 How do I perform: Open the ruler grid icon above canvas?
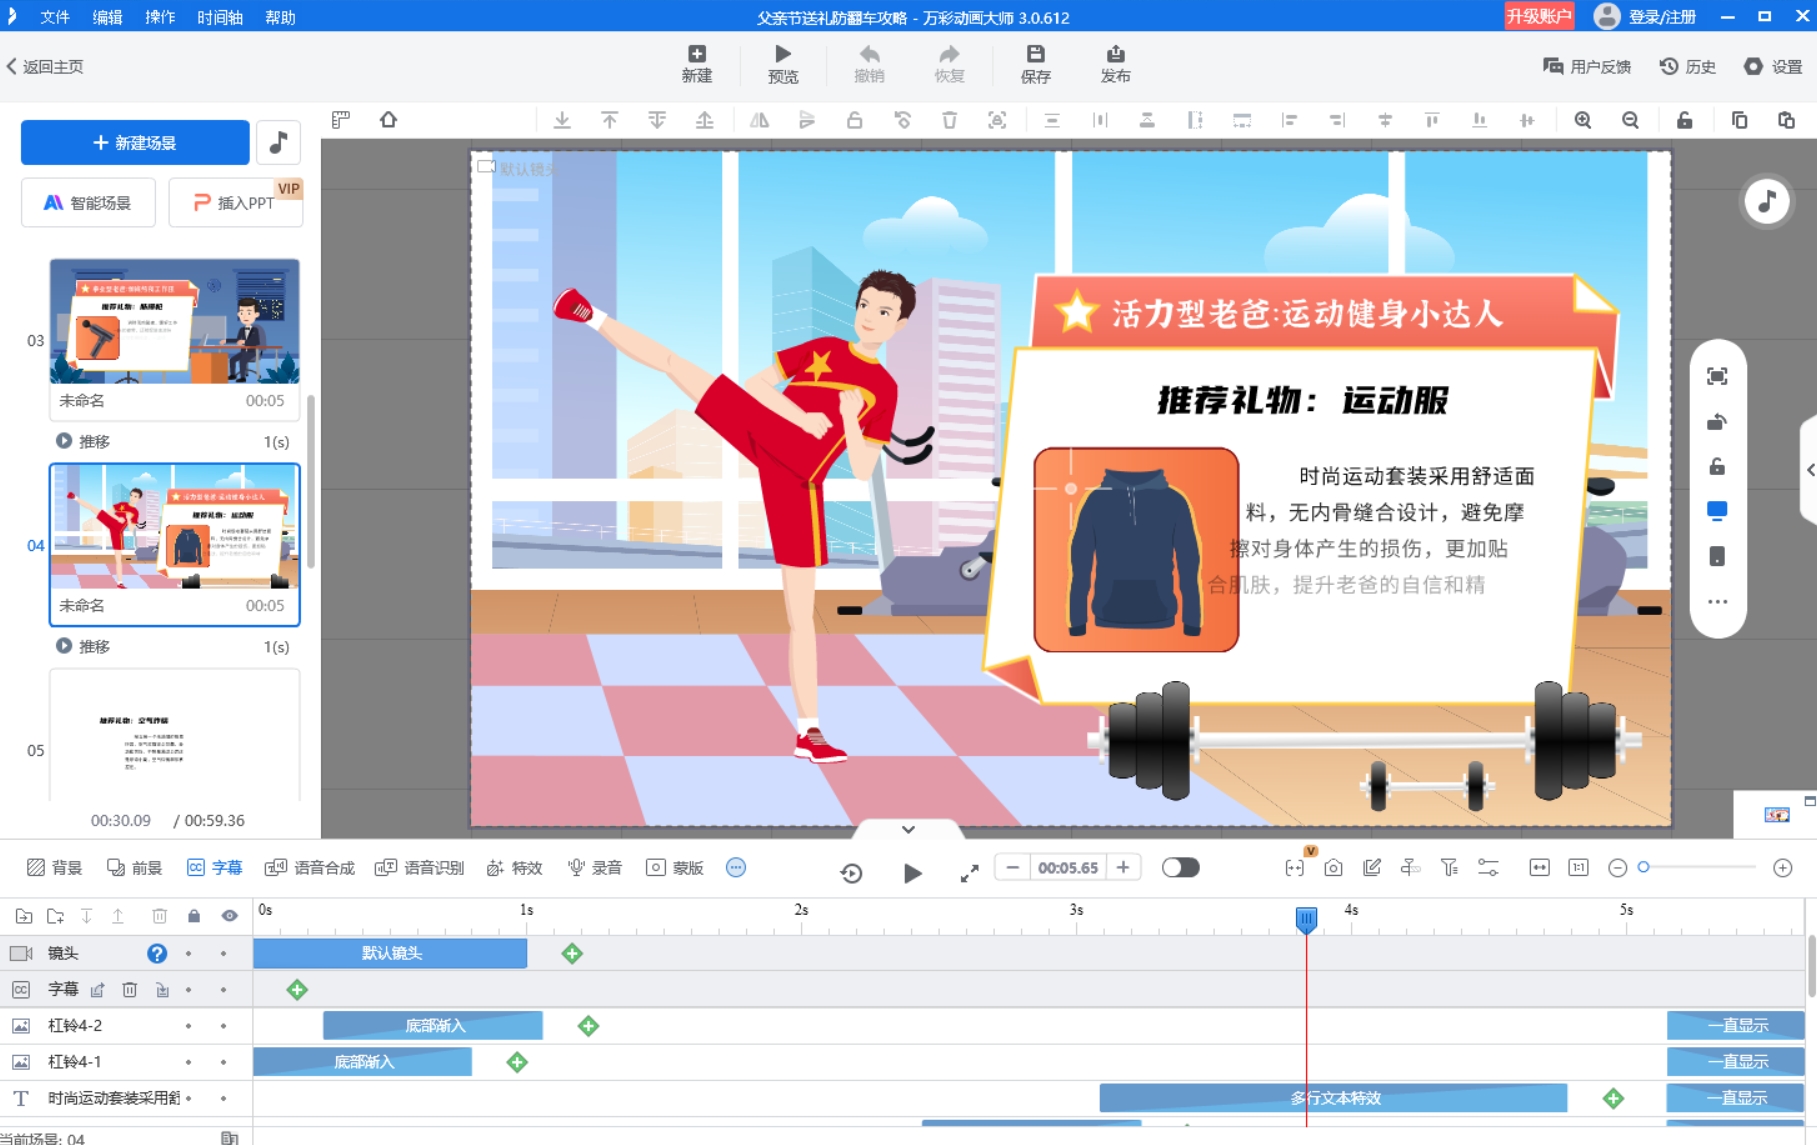(x=341, y=120)
